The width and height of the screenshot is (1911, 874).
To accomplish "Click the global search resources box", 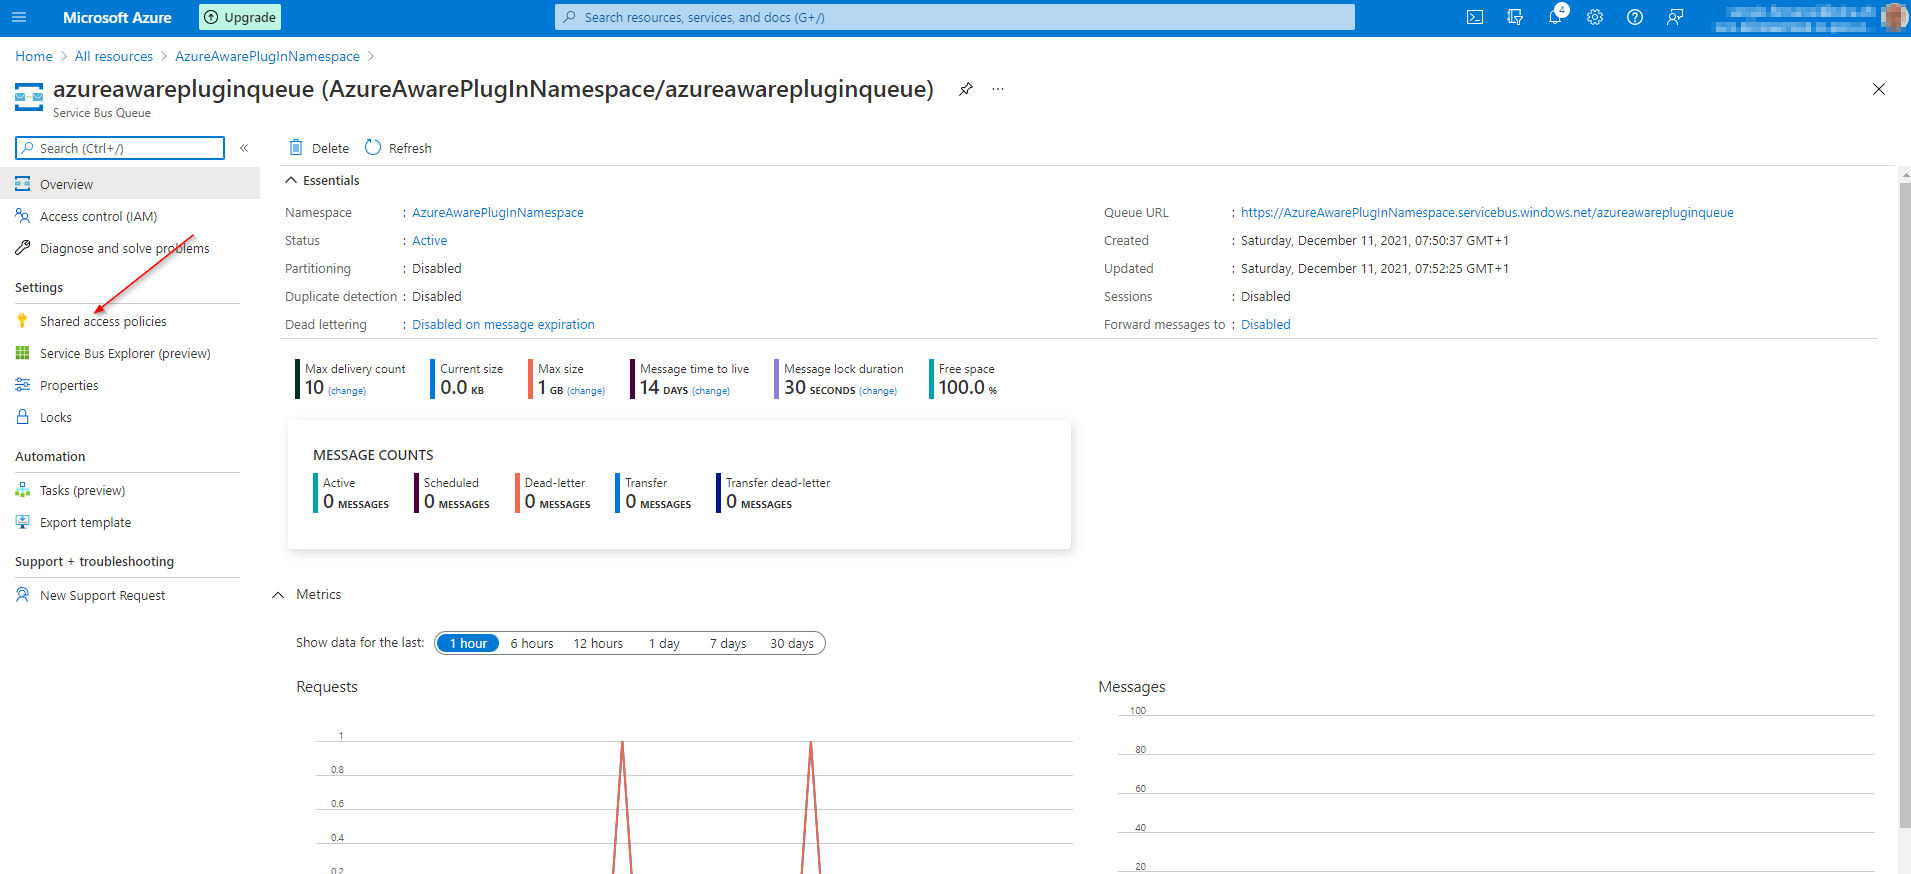I will 955,17.
